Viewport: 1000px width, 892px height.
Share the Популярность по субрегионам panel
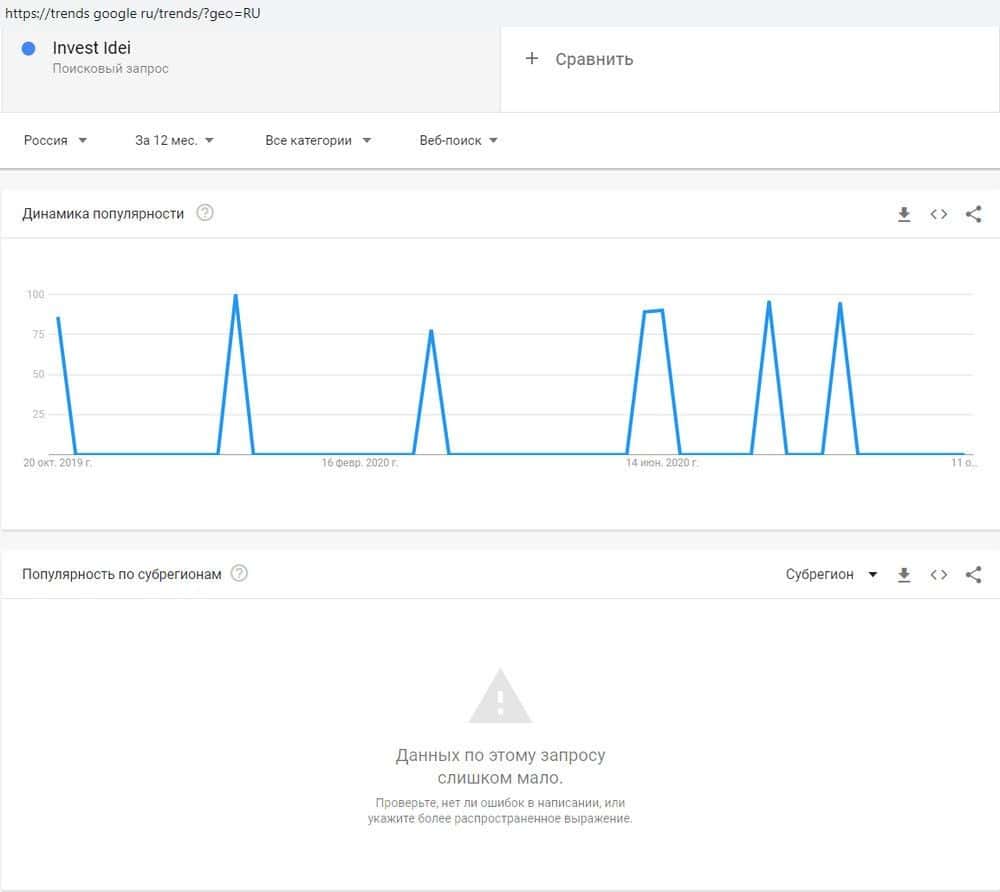pos(973,575)
